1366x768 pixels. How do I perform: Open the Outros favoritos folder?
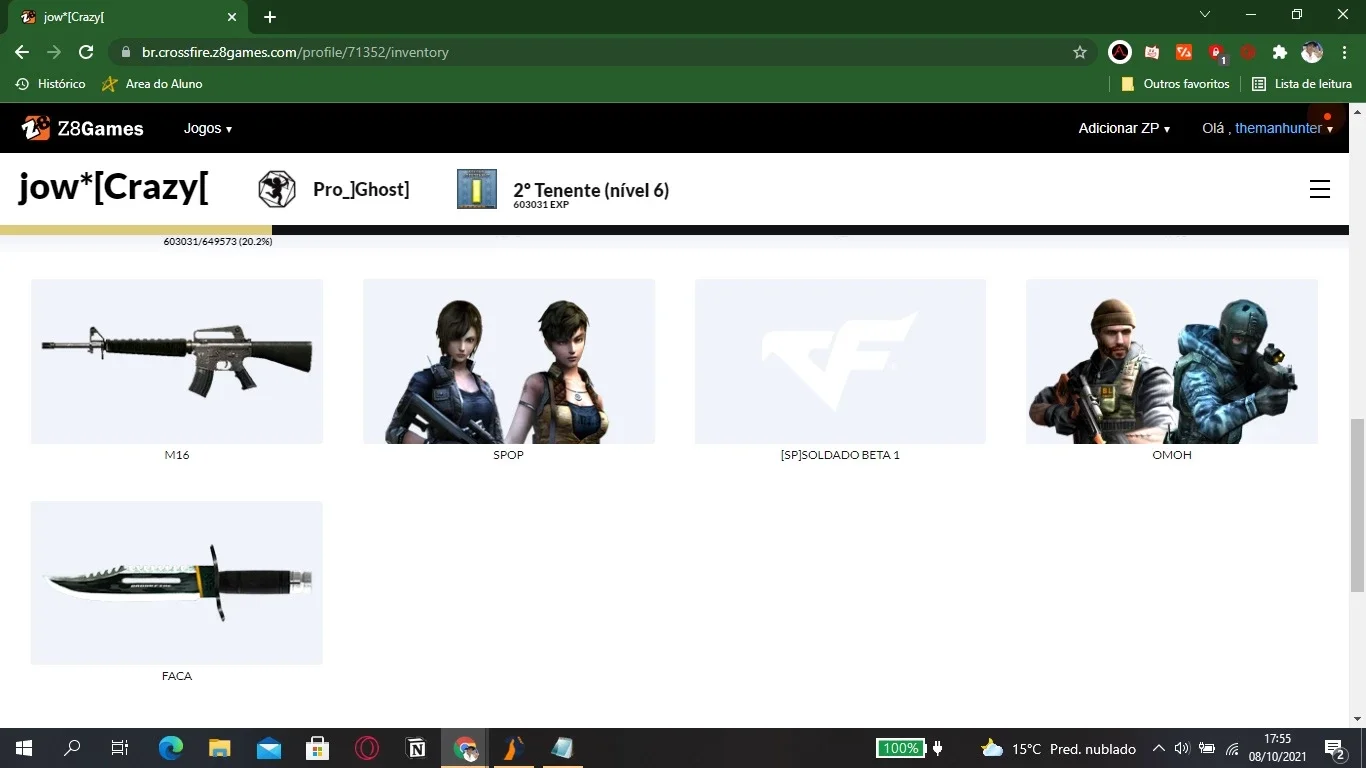click(1175, 84)
